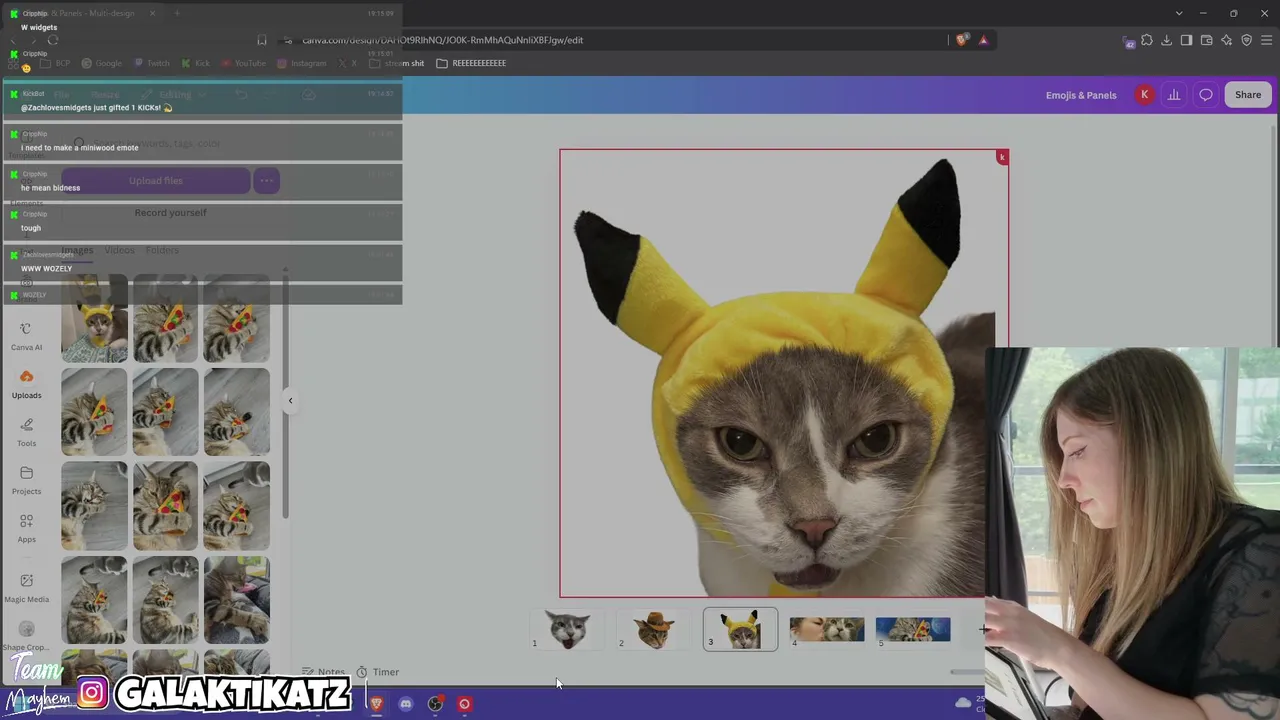Select page 5 thumbnail
The image size is (1280, 720).
(x=913, y=629)
